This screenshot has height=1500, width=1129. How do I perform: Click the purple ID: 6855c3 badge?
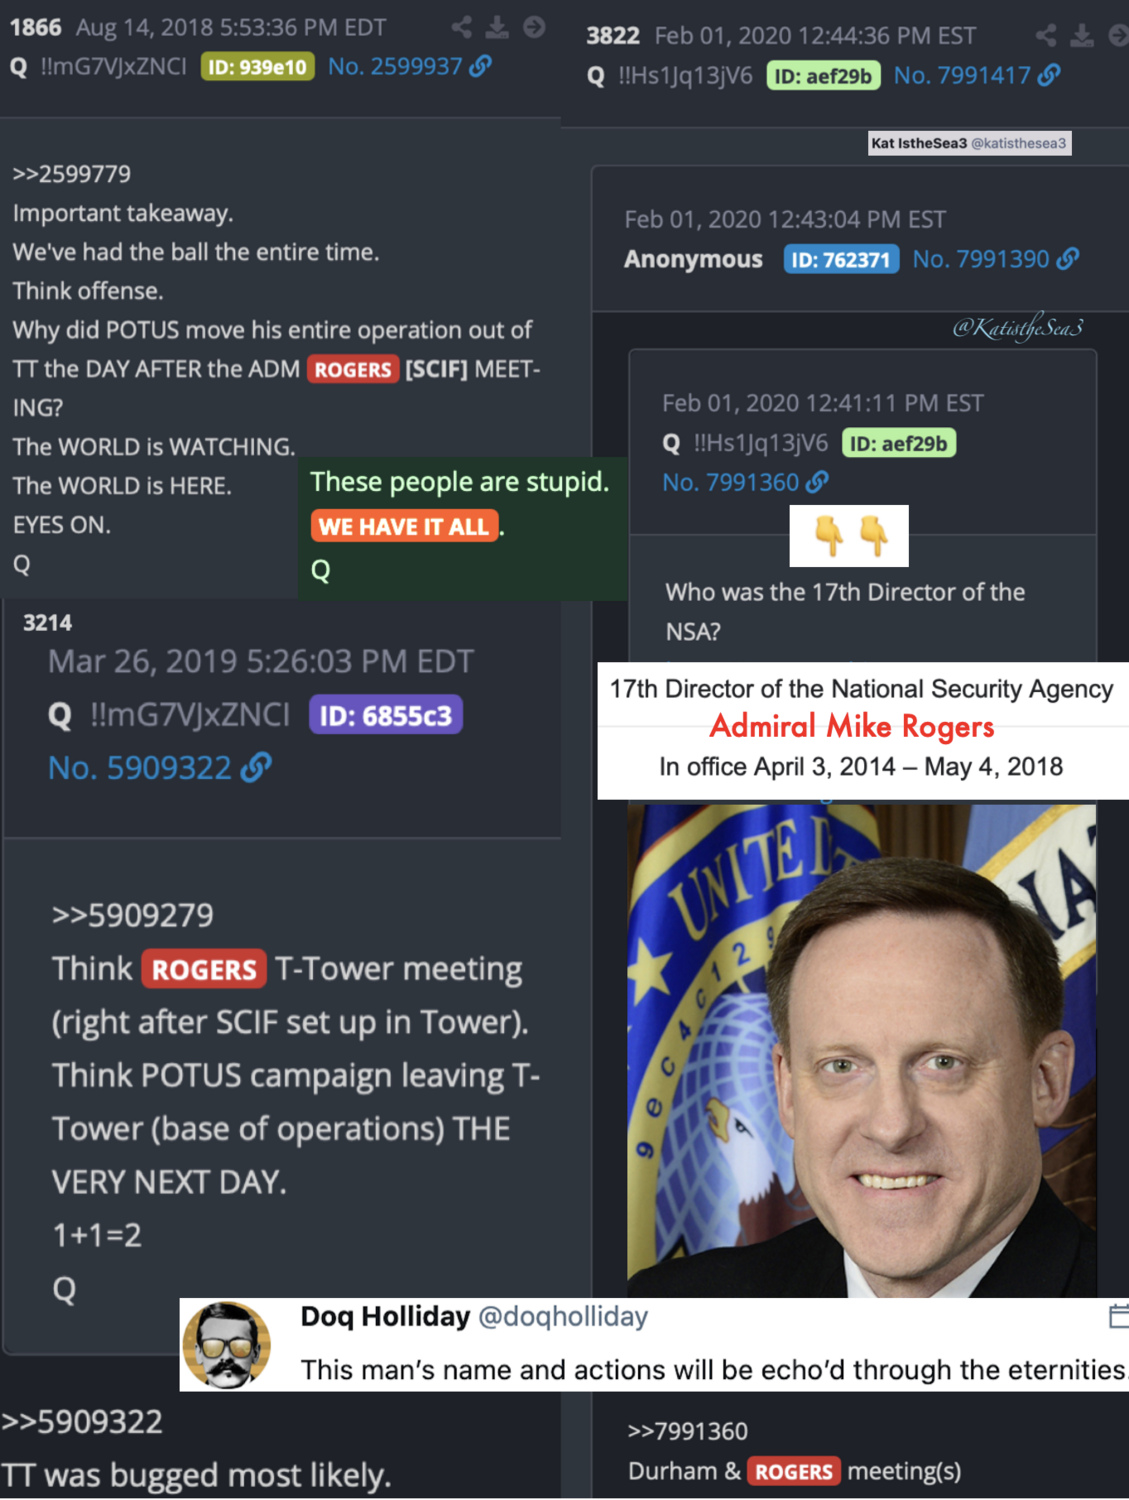tap(386, 715)
